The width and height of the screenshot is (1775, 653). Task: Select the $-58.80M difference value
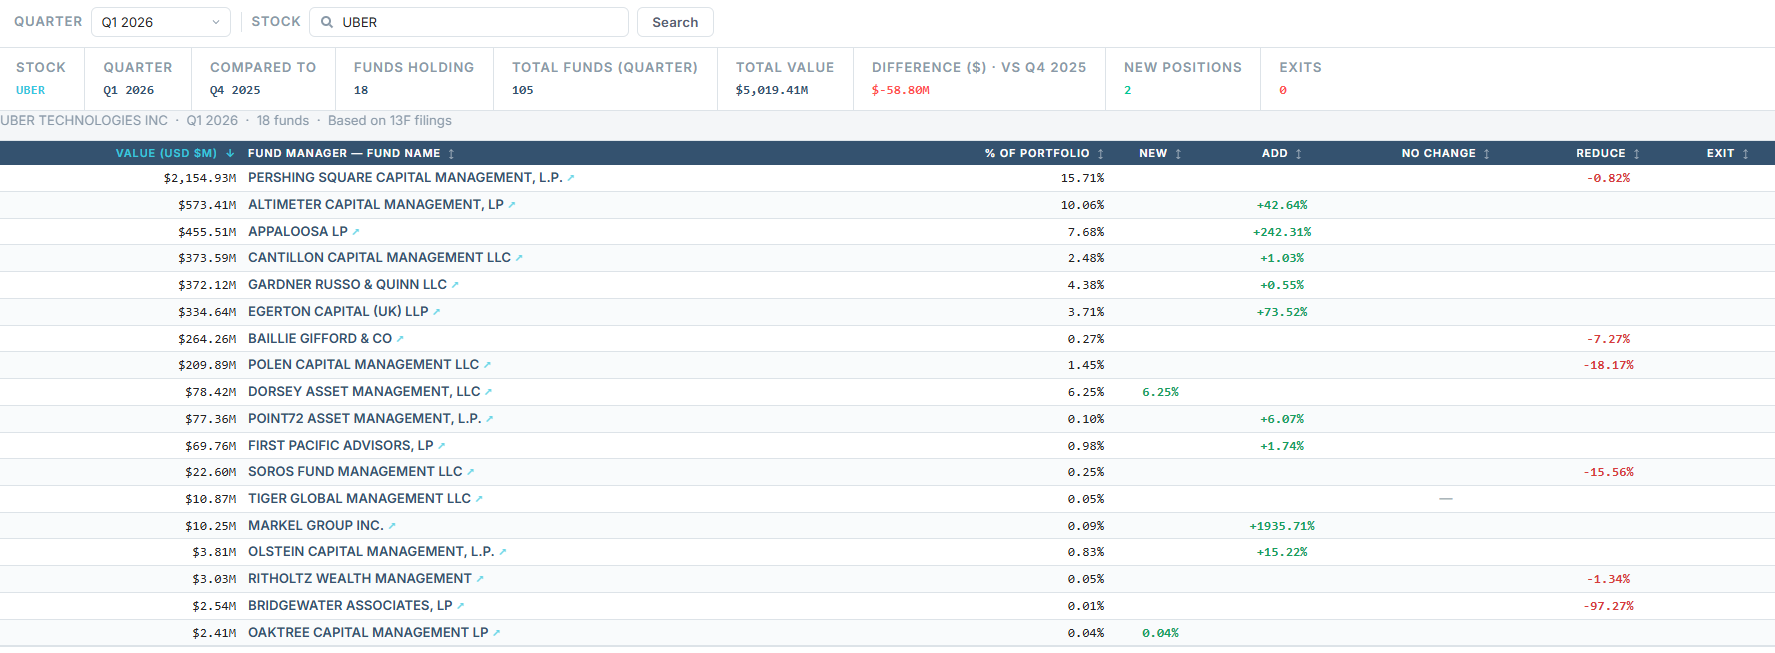[900, 90]
